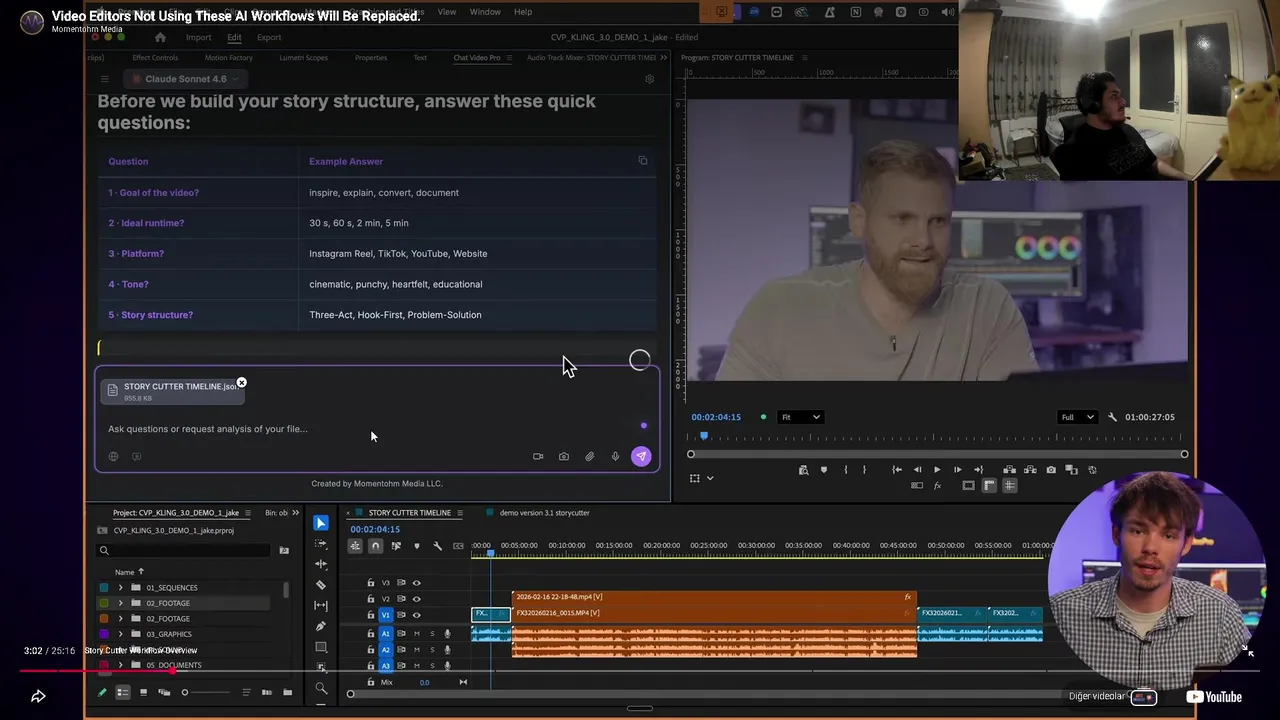Expand the 01_SEQUENCES bin
Screen dimensions: 1280x720
(121, 588)
